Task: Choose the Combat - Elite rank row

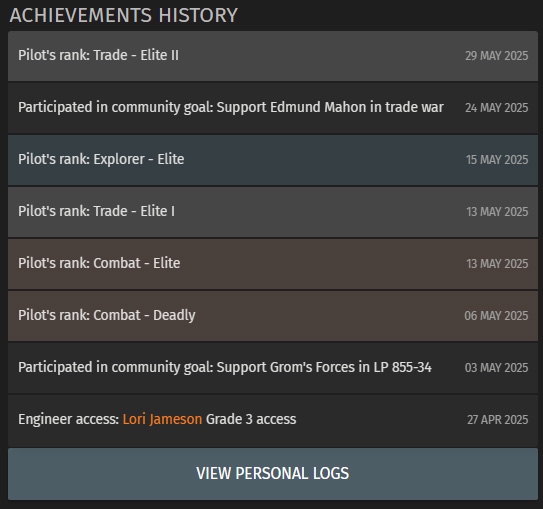Action: click(x=273, y=264)
